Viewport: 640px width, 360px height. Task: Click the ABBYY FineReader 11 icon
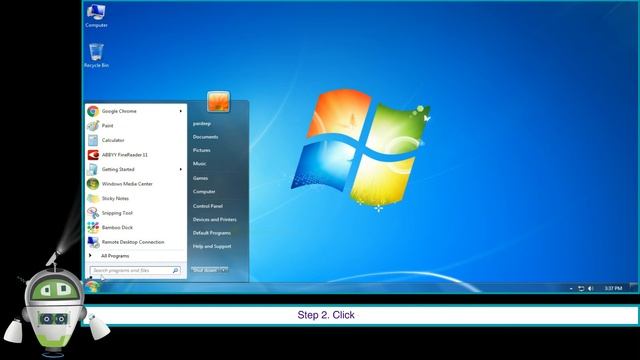point(93,155)
